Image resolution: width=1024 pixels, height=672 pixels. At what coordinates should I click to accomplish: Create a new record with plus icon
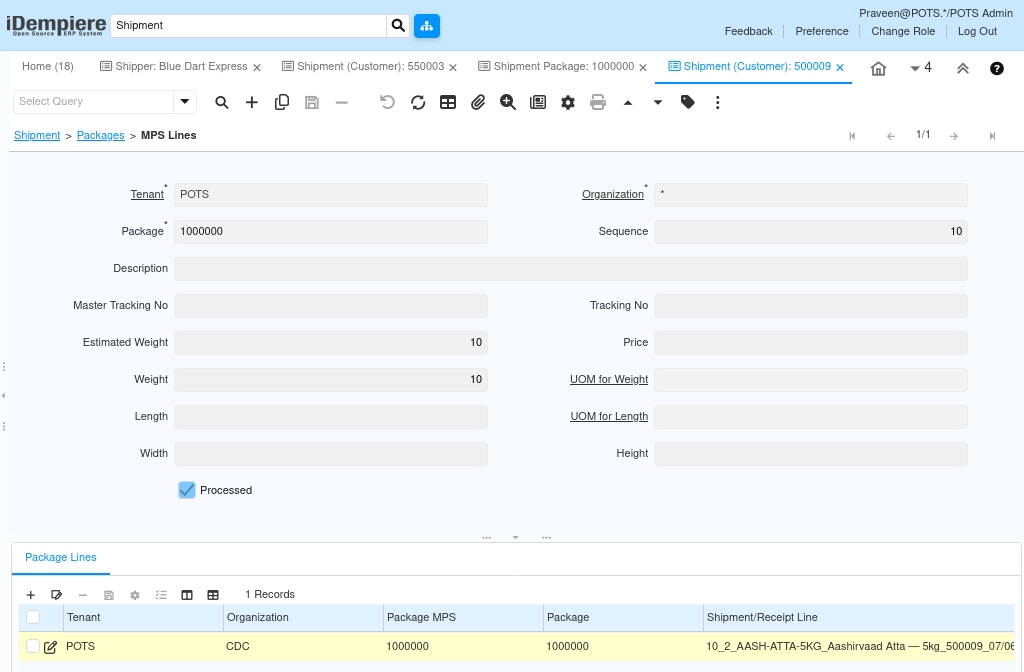point(251,103)
